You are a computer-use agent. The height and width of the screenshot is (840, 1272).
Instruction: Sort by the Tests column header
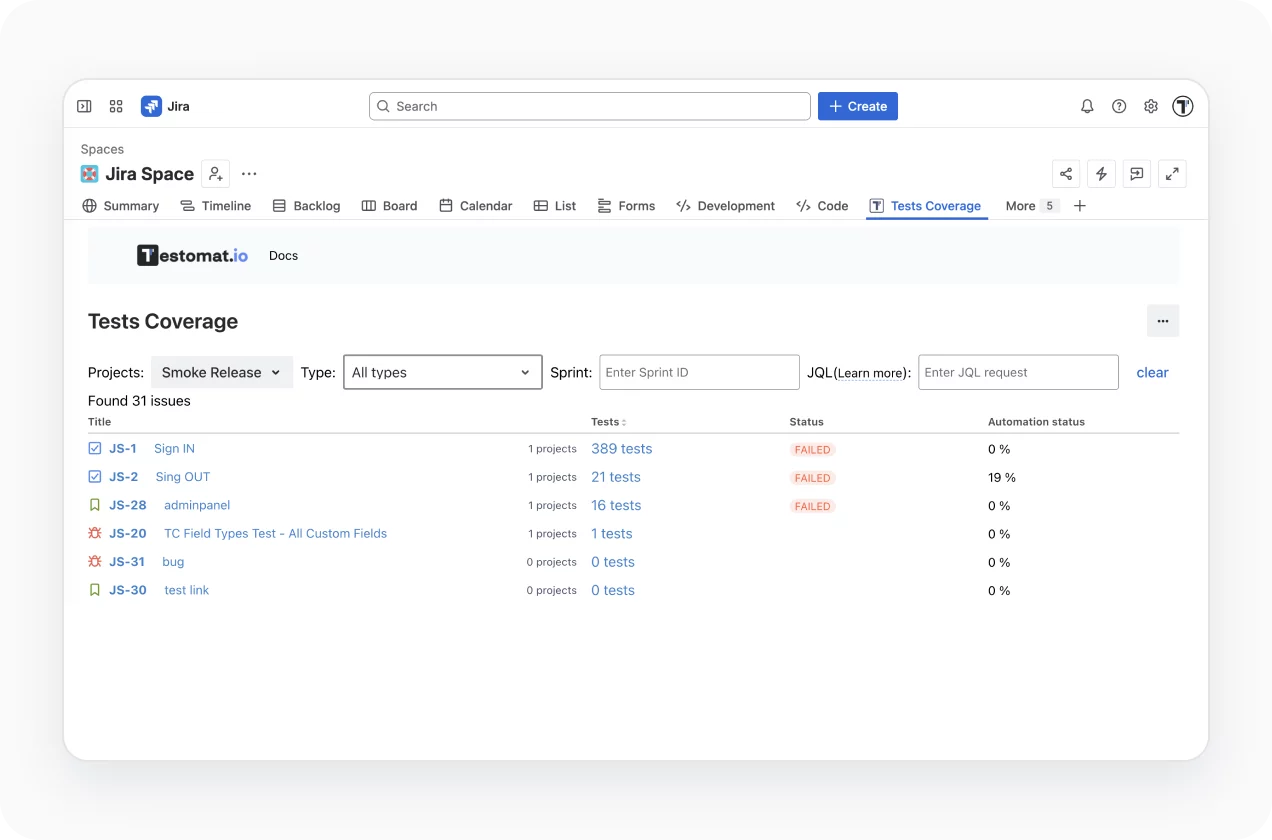point(608,422)
